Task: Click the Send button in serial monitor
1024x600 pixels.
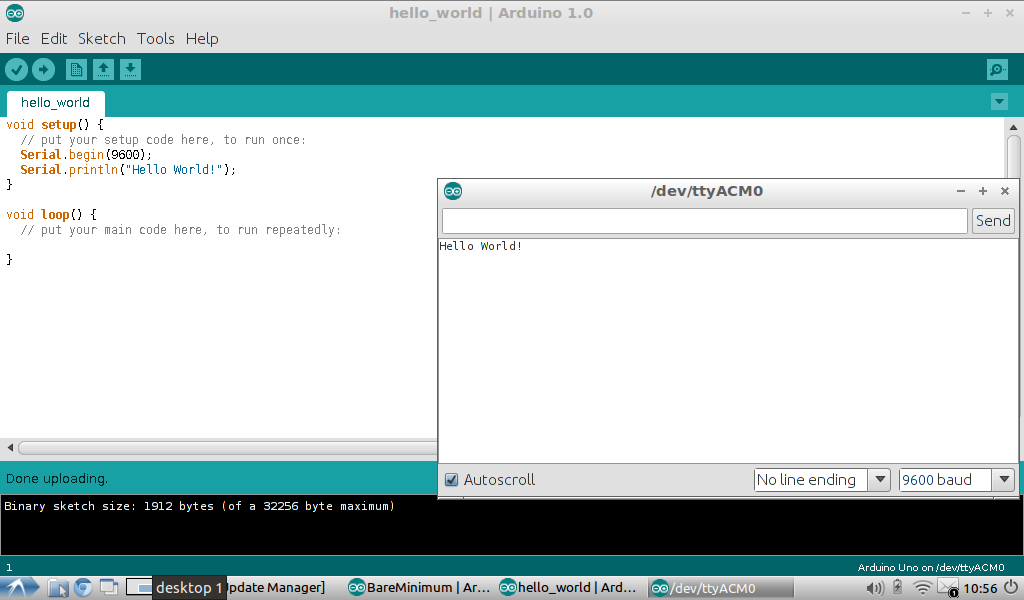Action: pos(993,221)
